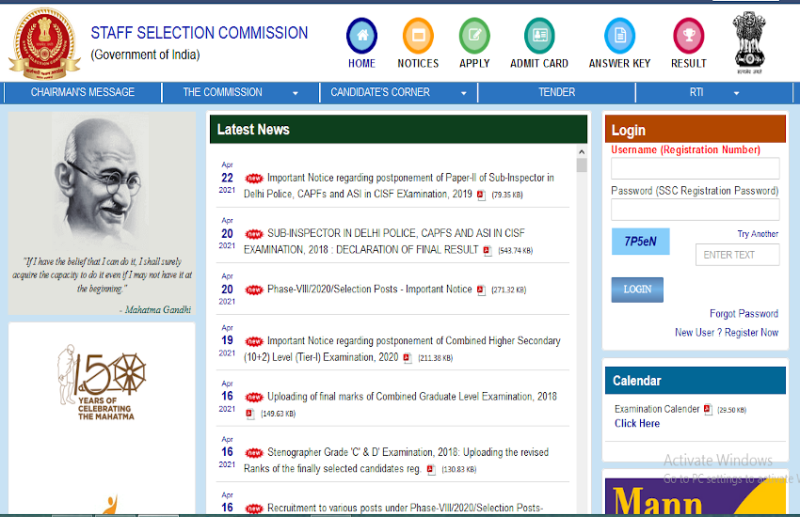800x517 pixels.
Task: Click the Forgot Password link
Action: [x=743, y=313]
